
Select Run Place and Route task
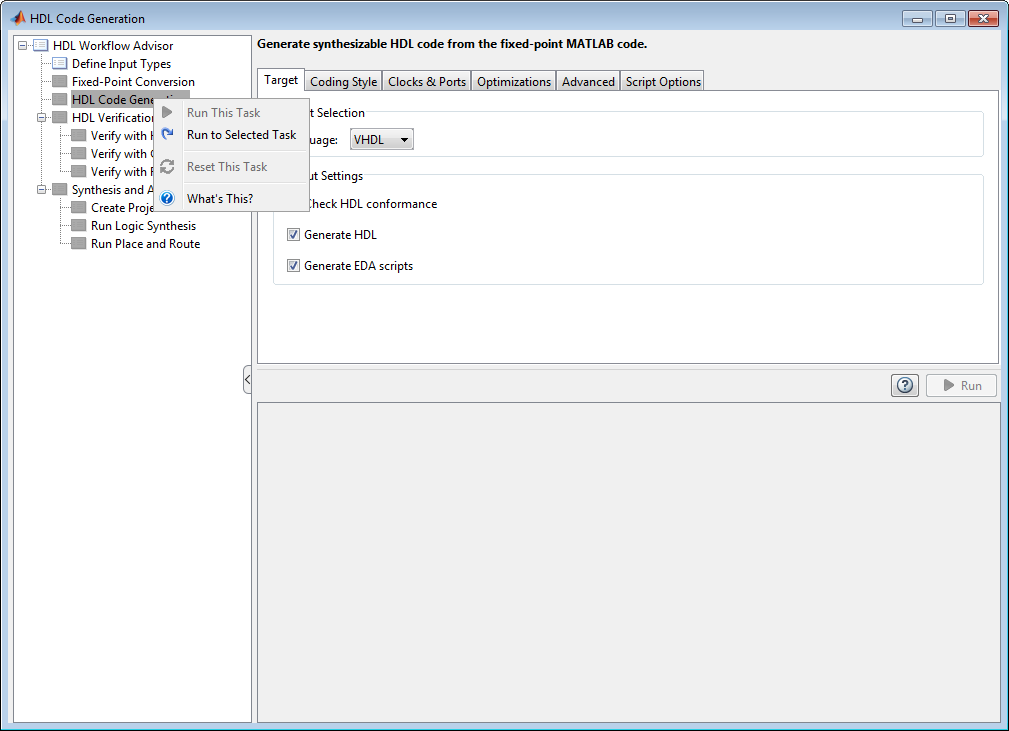145,244
